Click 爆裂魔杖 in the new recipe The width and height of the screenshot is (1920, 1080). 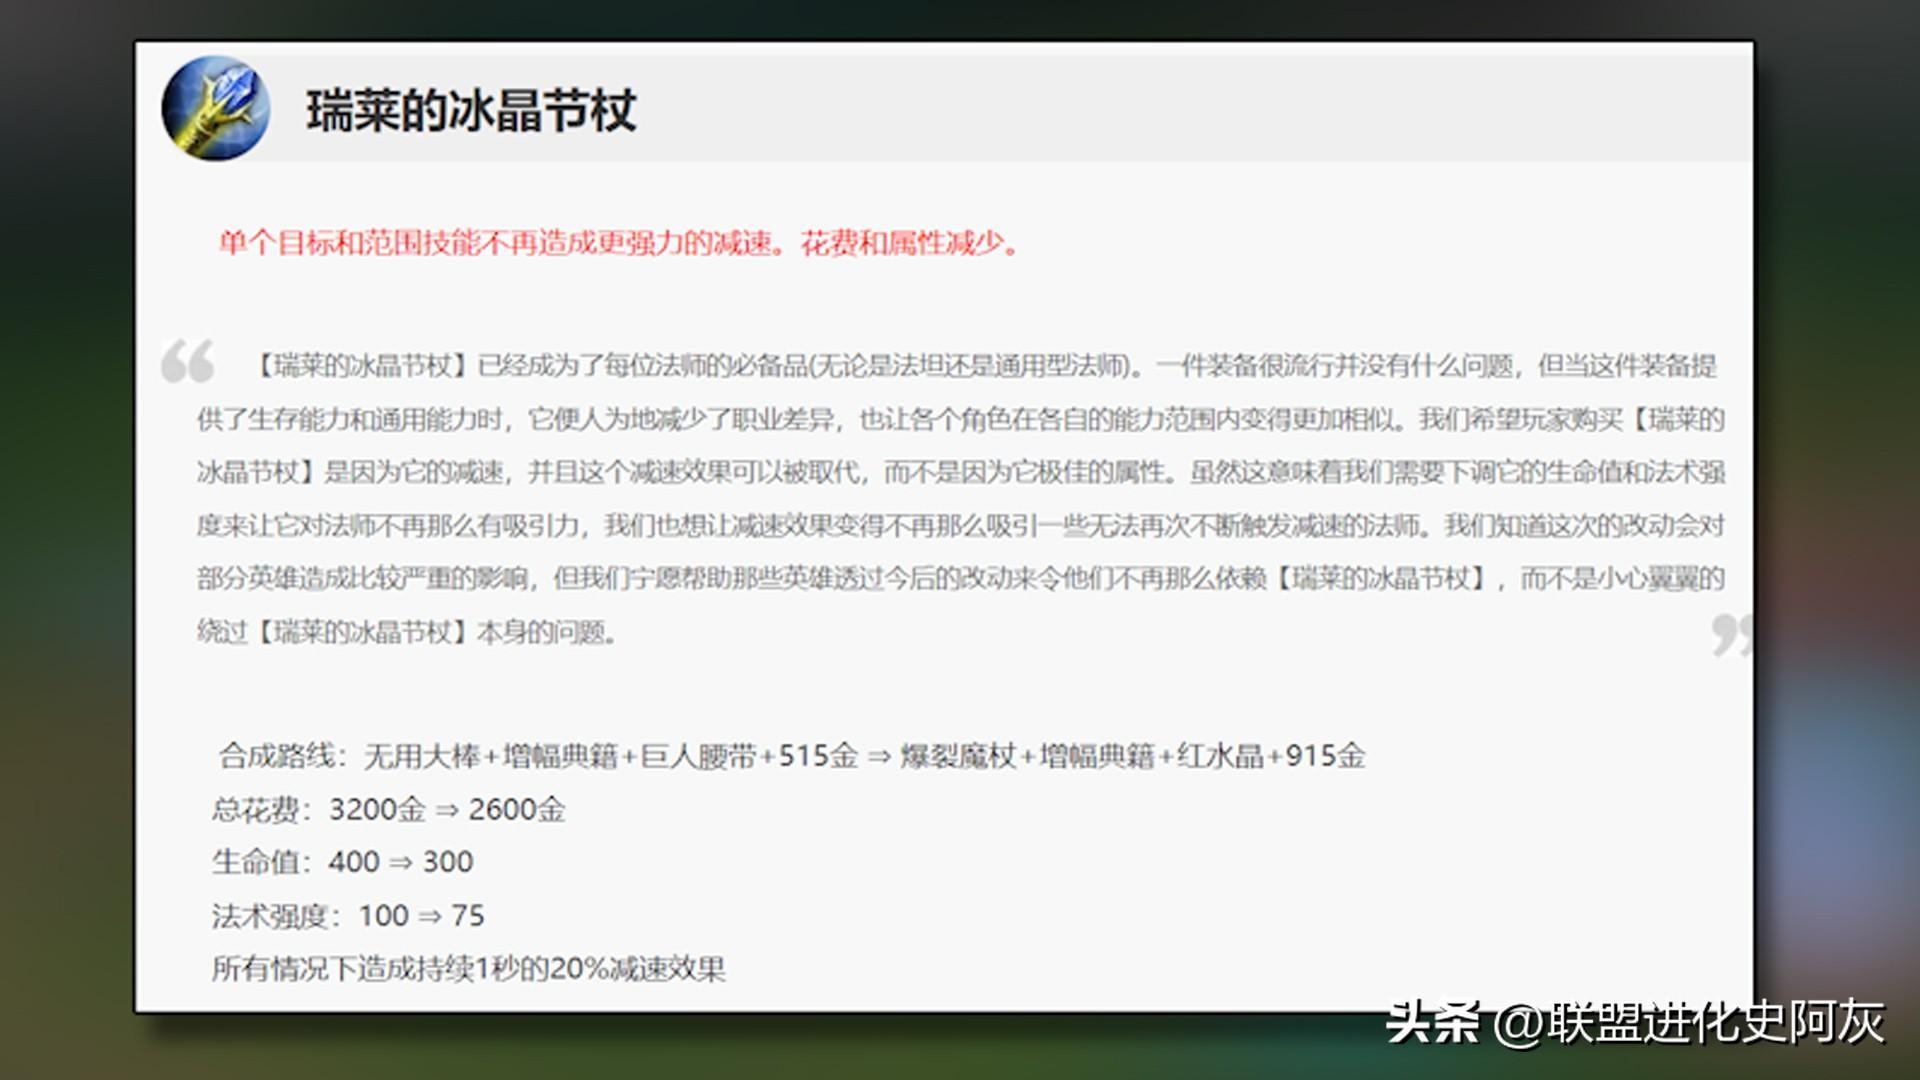tap(958, 756)
